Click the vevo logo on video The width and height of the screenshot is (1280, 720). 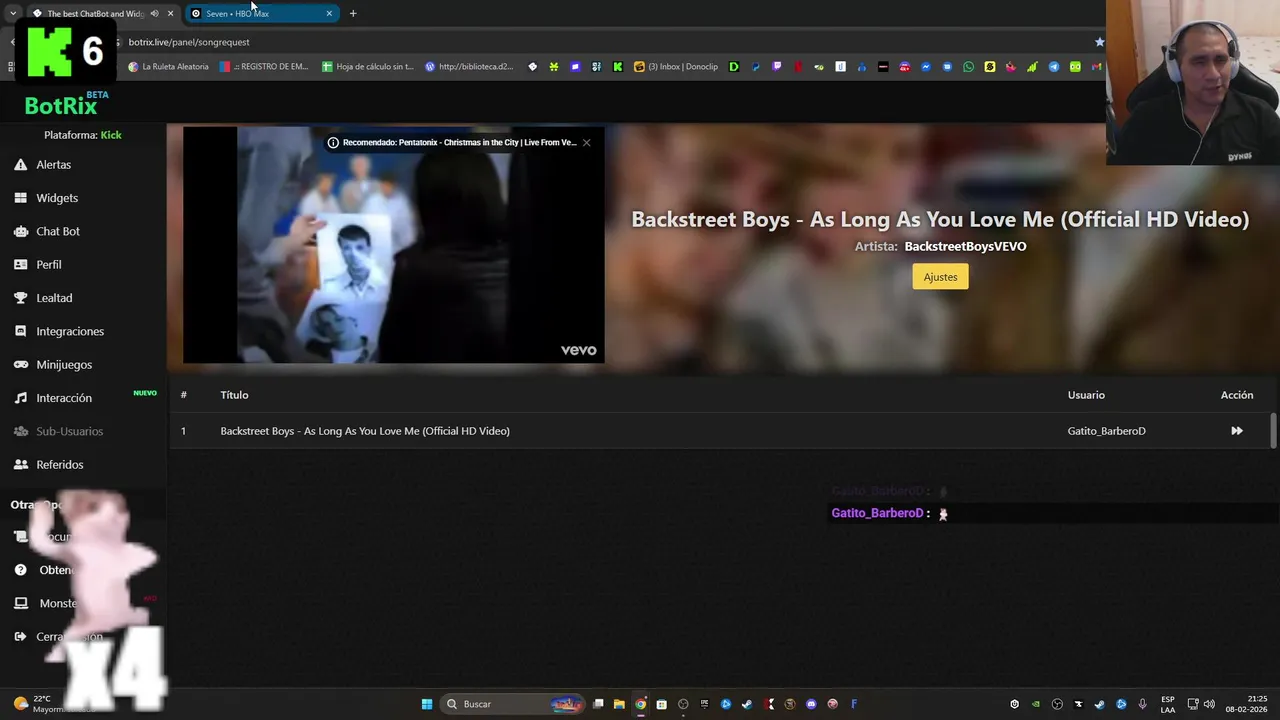point(578,350)
